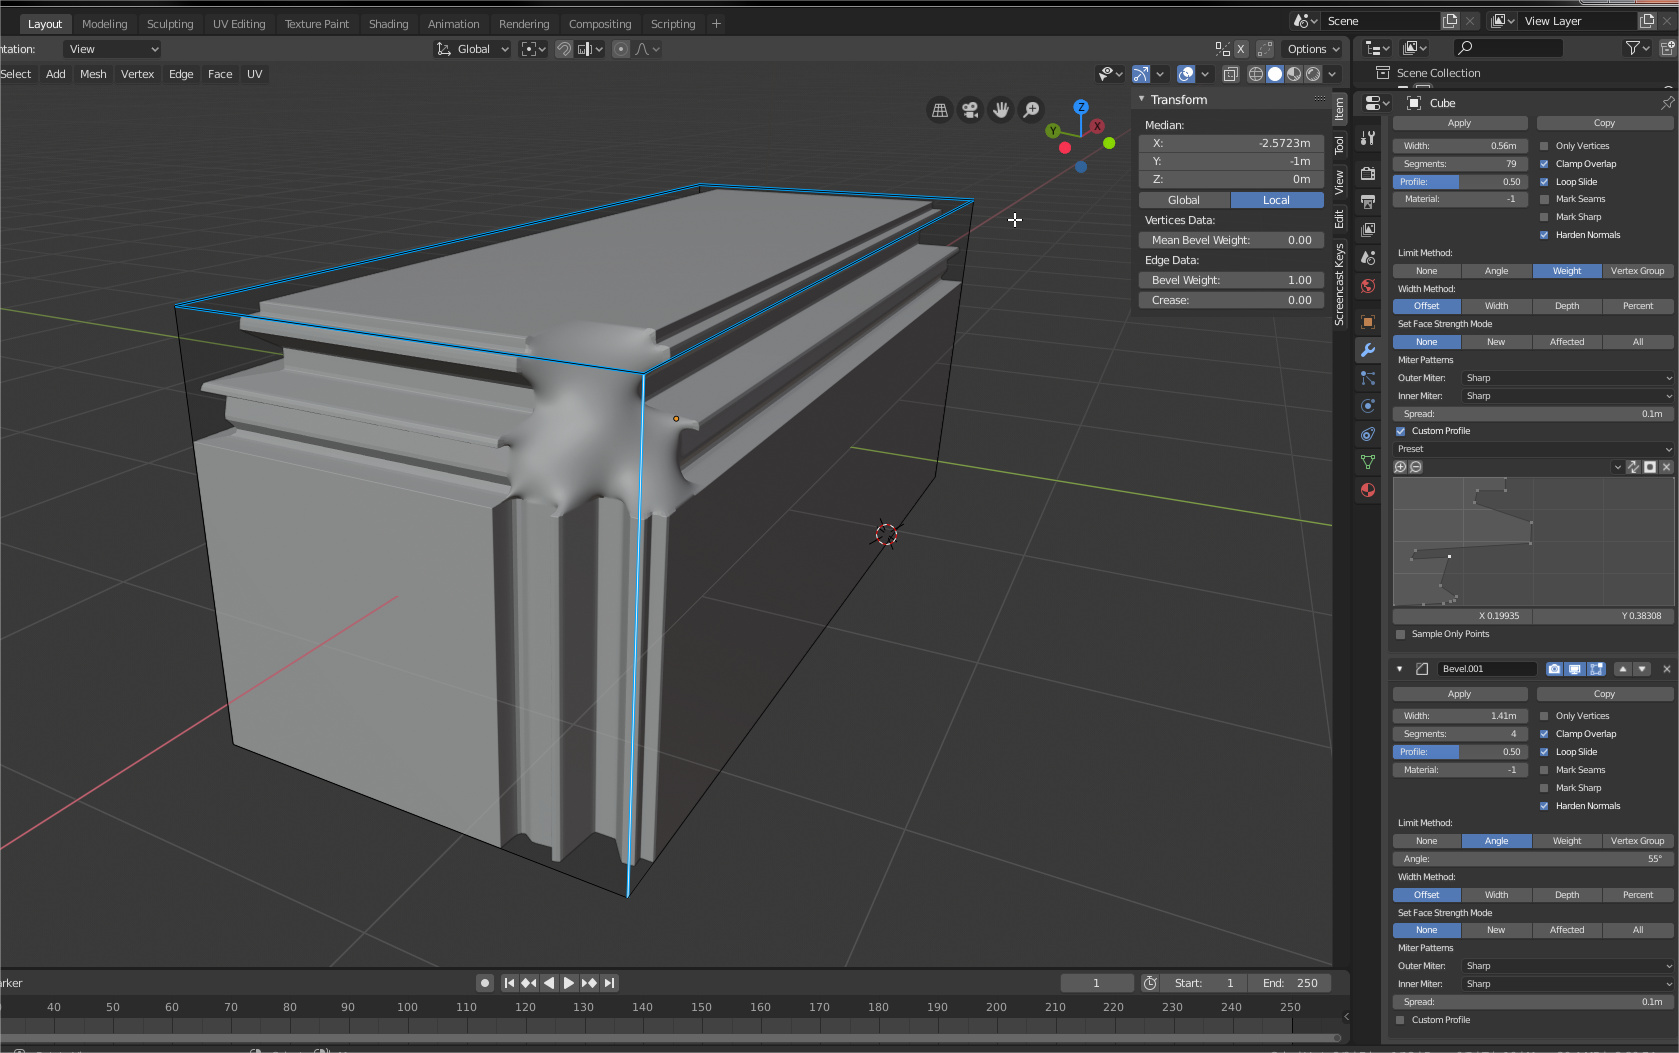Viewport: 1679px width, 1053px height.
Task: Enable Only Vertices in first bevel modifier
Action: [x=1544, y=146]
